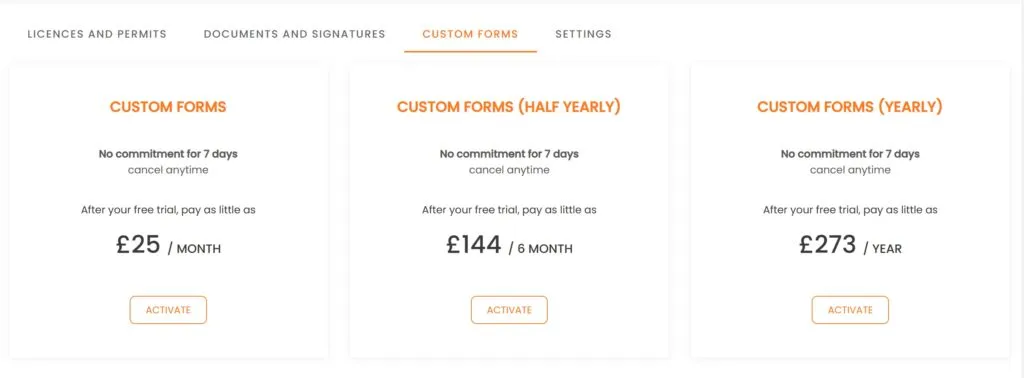Click the Custom Forms (Half Yearly) heading
This screenshot has height=378, width=1024.
click(x=509, y=107)
